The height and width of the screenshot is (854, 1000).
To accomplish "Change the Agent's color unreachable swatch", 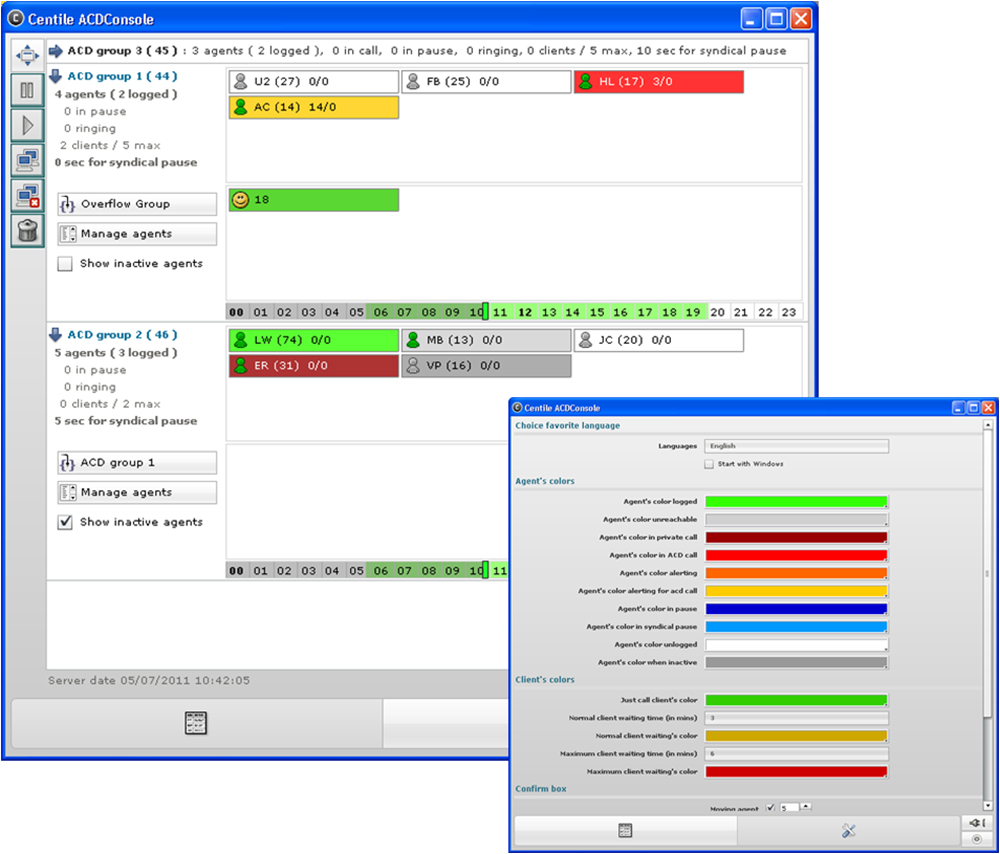I will (x=796, y=519).
